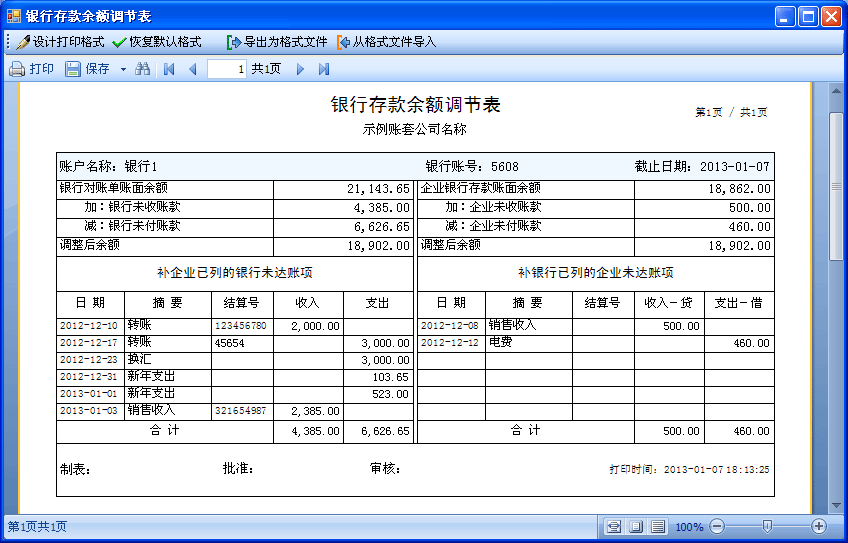Viewport: 848px width, 543px height.
Task: Click 导出为格式文件 export button
Action: coord(277,42)
